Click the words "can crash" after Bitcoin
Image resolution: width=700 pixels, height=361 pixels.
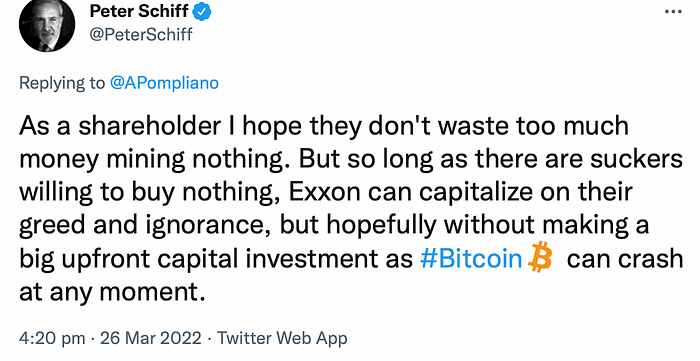[x=625, y=259]
